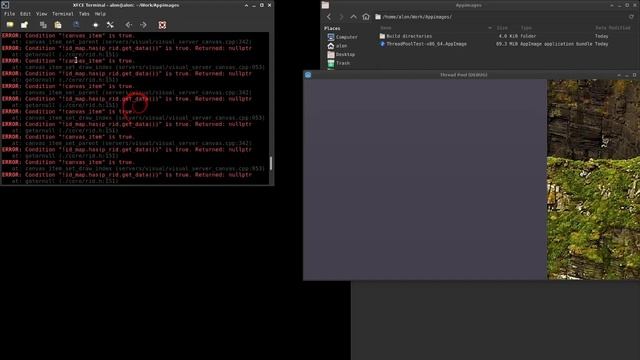Click the Copy icon in terminal toolbar
This screenshot has width=640, height=360.
point(43,25)
